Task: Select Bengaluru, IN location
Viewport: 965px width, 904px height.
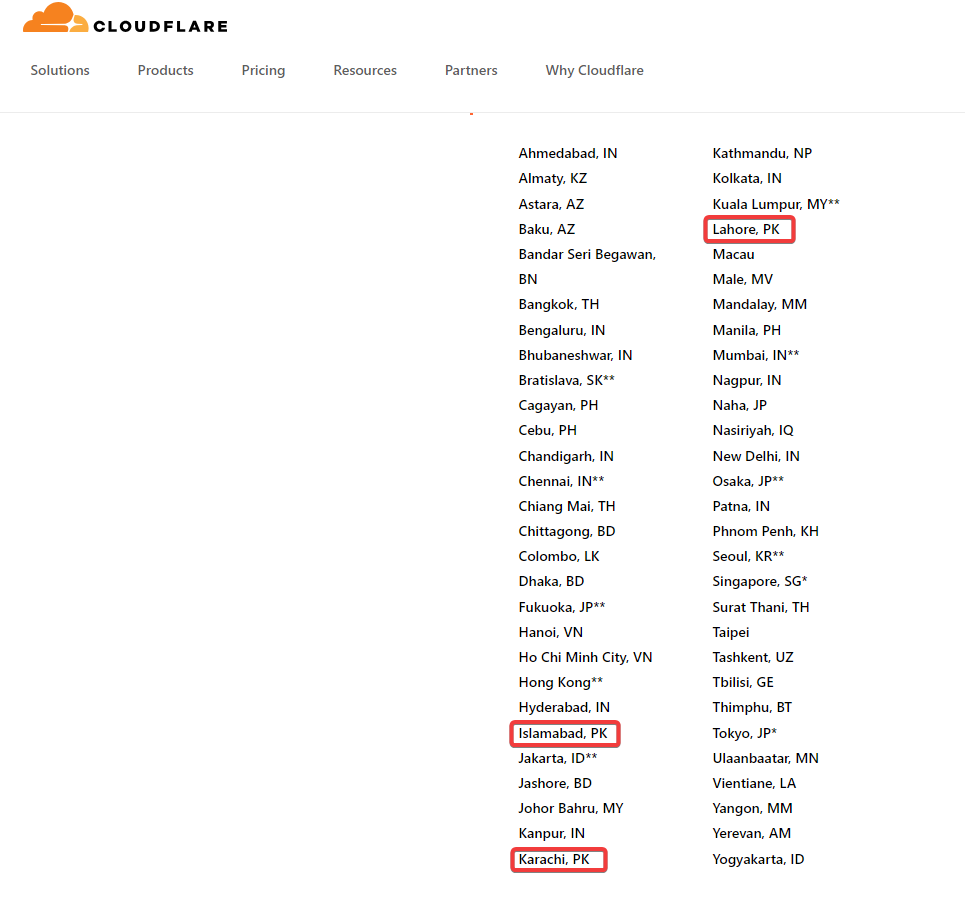Action: 562,330
